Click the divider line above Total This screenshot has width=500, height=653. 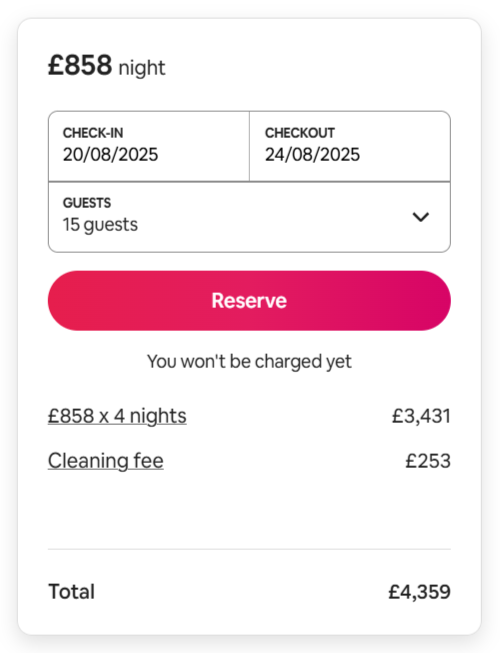pos(249,549)
